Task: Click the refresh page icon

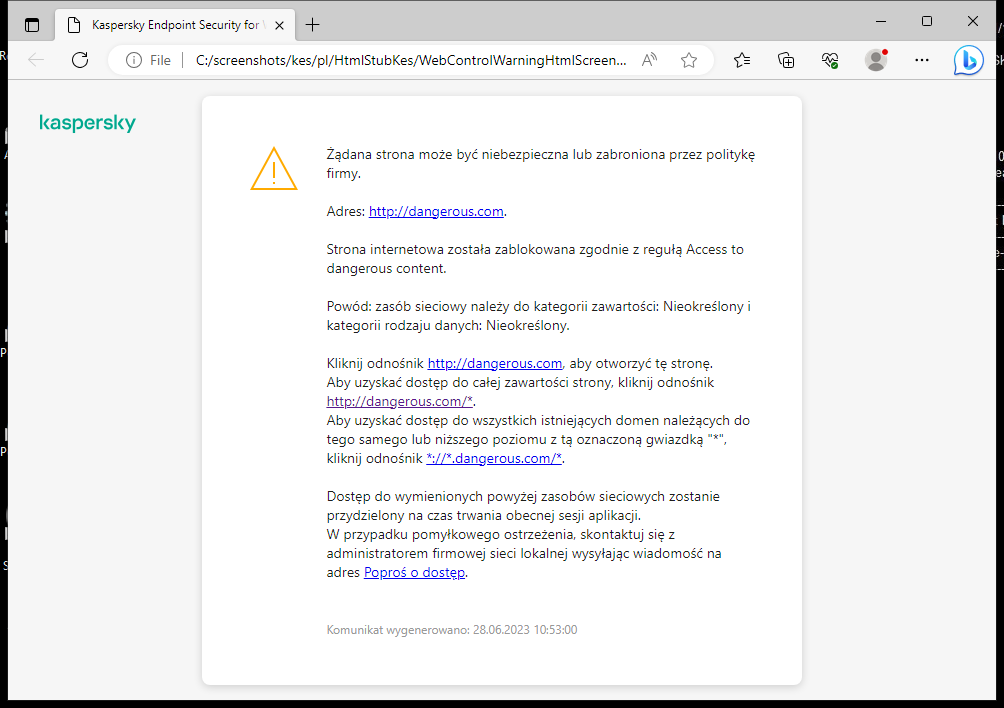Action: click(x=80, y=60)
